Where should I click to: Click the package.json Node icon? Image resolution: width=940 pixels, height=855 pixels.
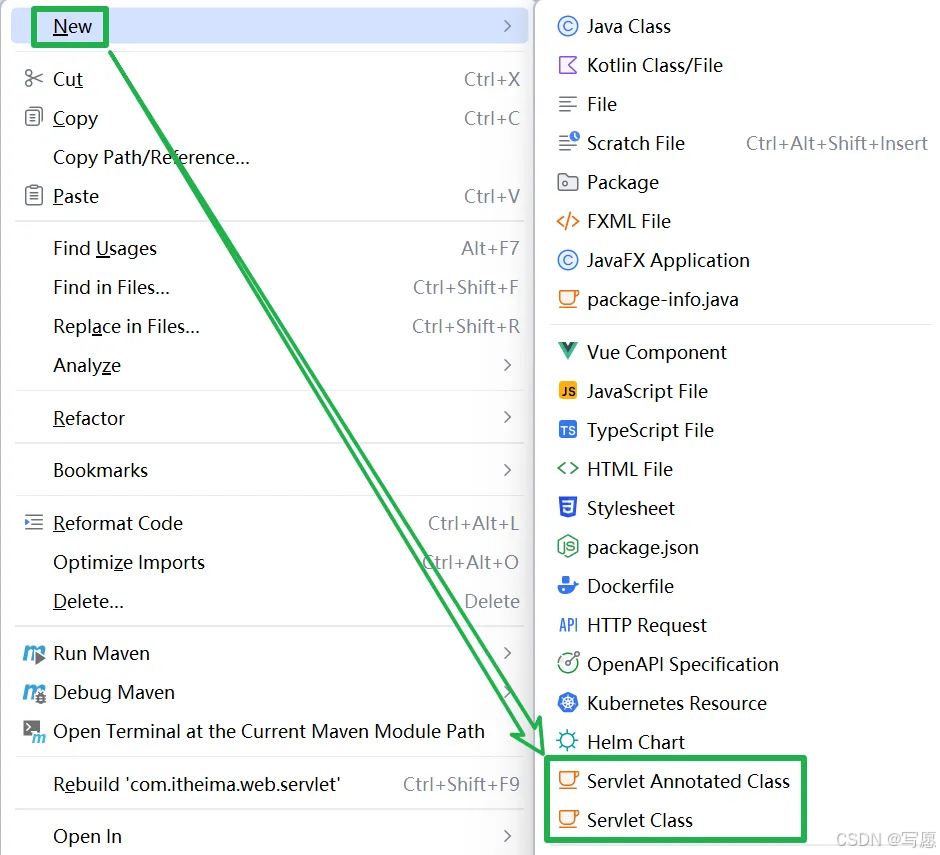pyautogui.click(x=567, y=547)
